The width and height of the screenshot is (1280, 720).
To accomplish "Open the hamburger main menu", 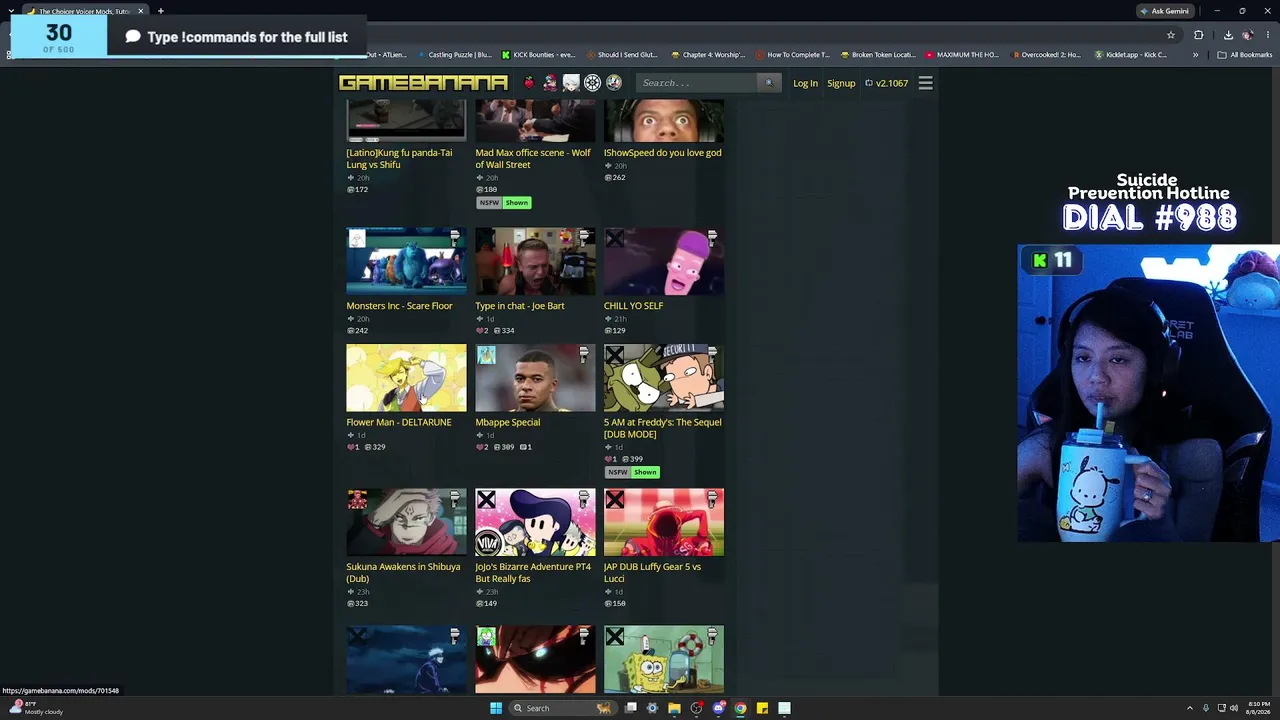I will 925,83.
